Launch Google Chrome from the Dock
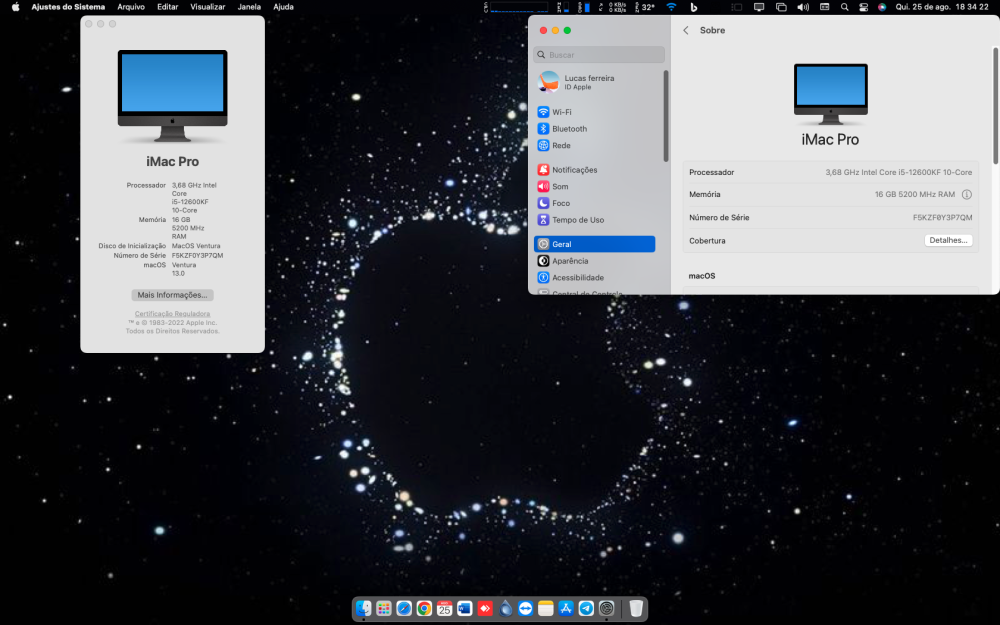Image resolution: width=1000 pixels, height=625 pixels. (424, 608)
